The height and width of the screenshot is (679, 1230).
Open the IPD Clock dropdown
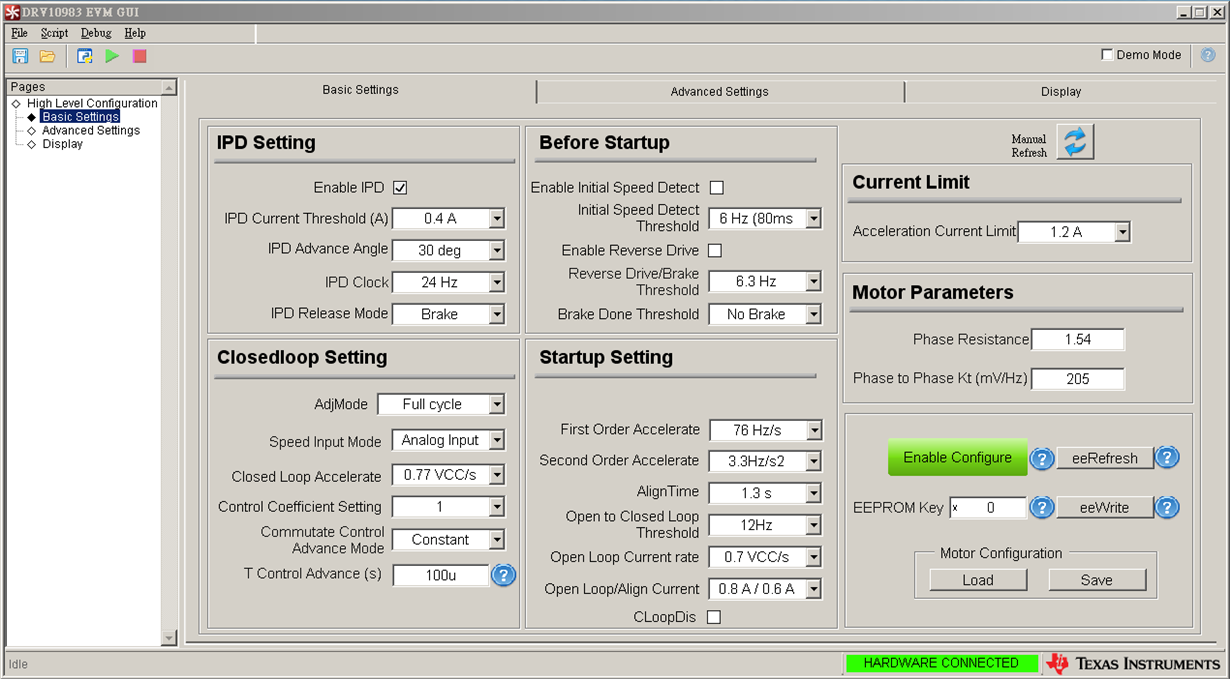497,283
